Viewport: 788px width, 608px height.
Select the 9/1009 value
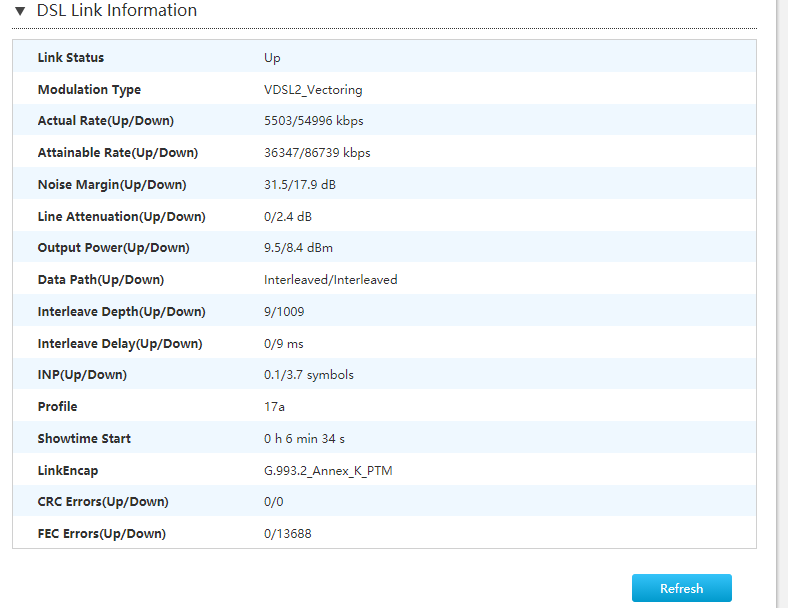[284, 312]
